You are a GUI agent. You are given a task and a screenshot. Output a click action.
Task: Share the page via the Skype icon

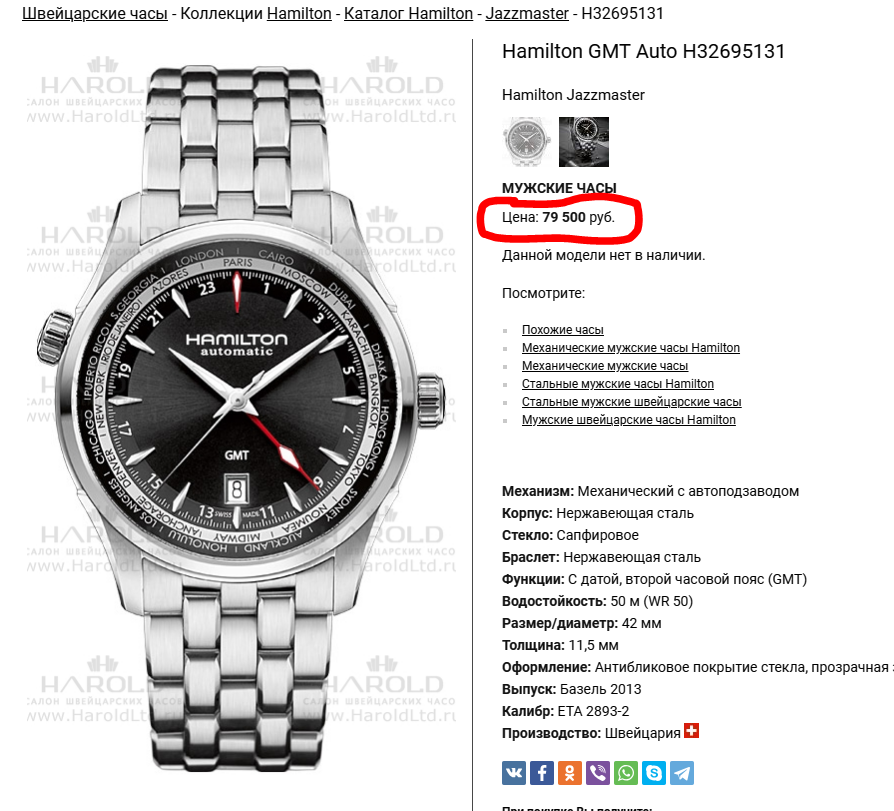tap(653, 773)
